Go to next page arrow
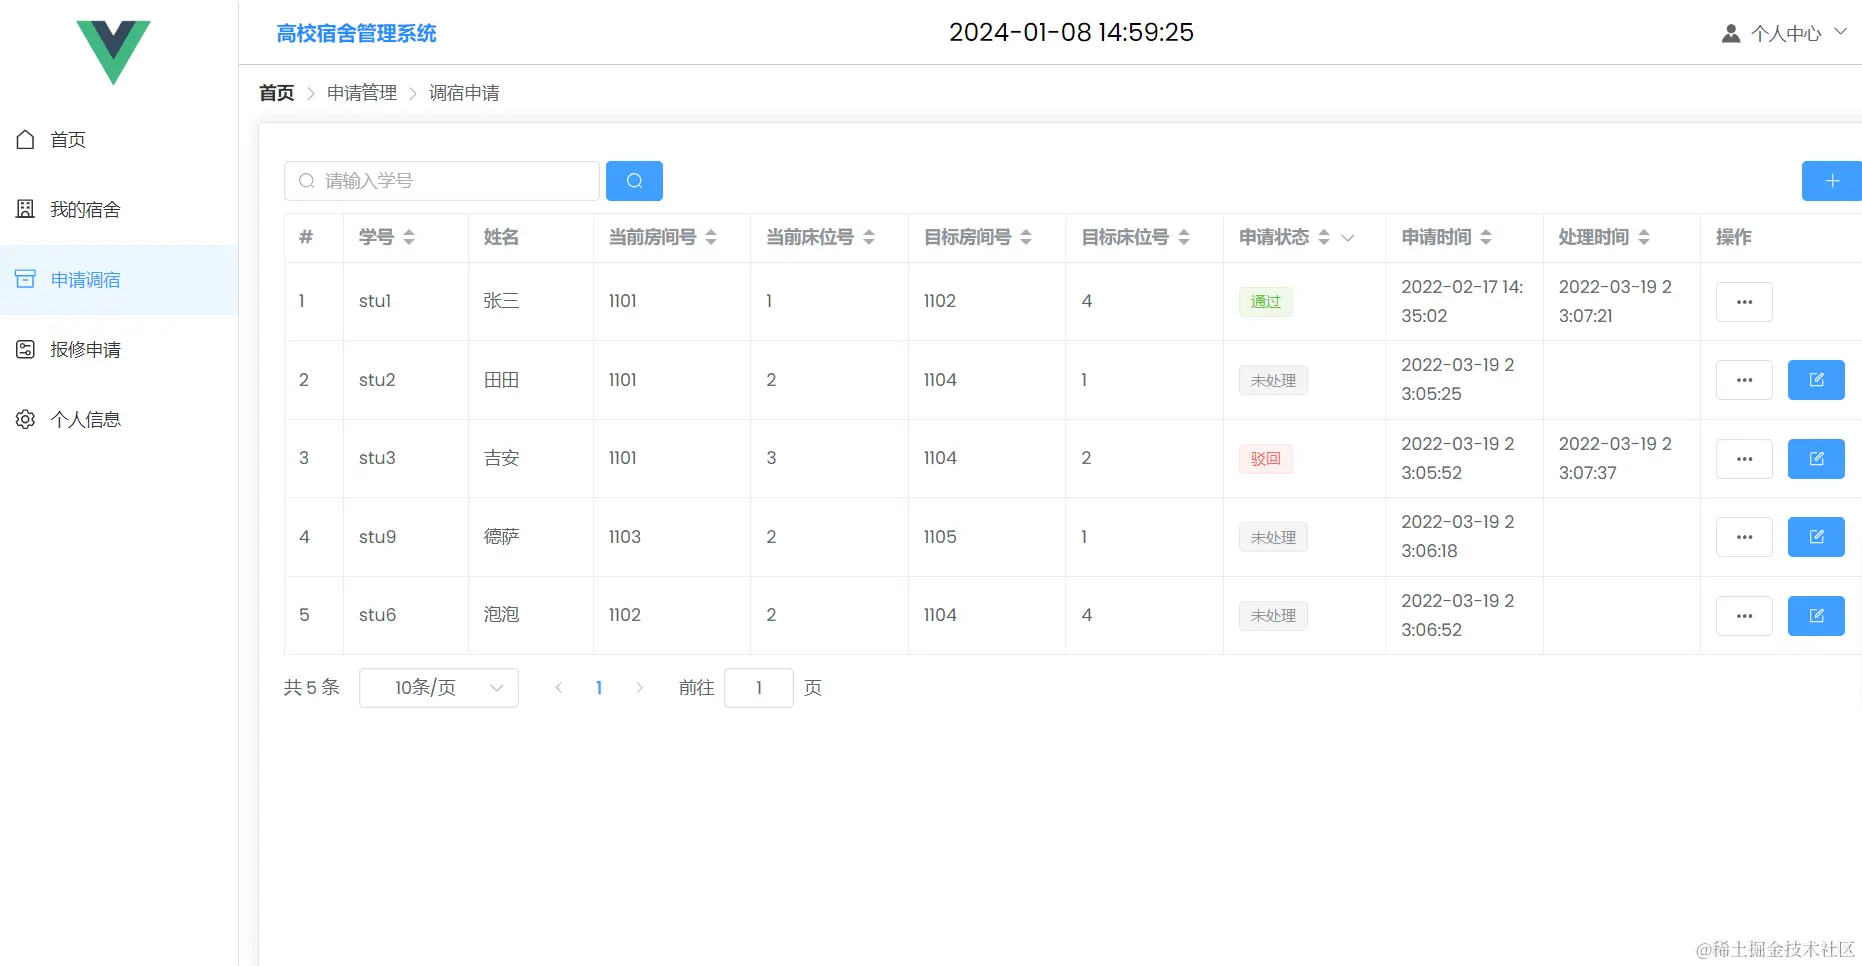This screenshot has width=1862, height=966. pos(639,688)
